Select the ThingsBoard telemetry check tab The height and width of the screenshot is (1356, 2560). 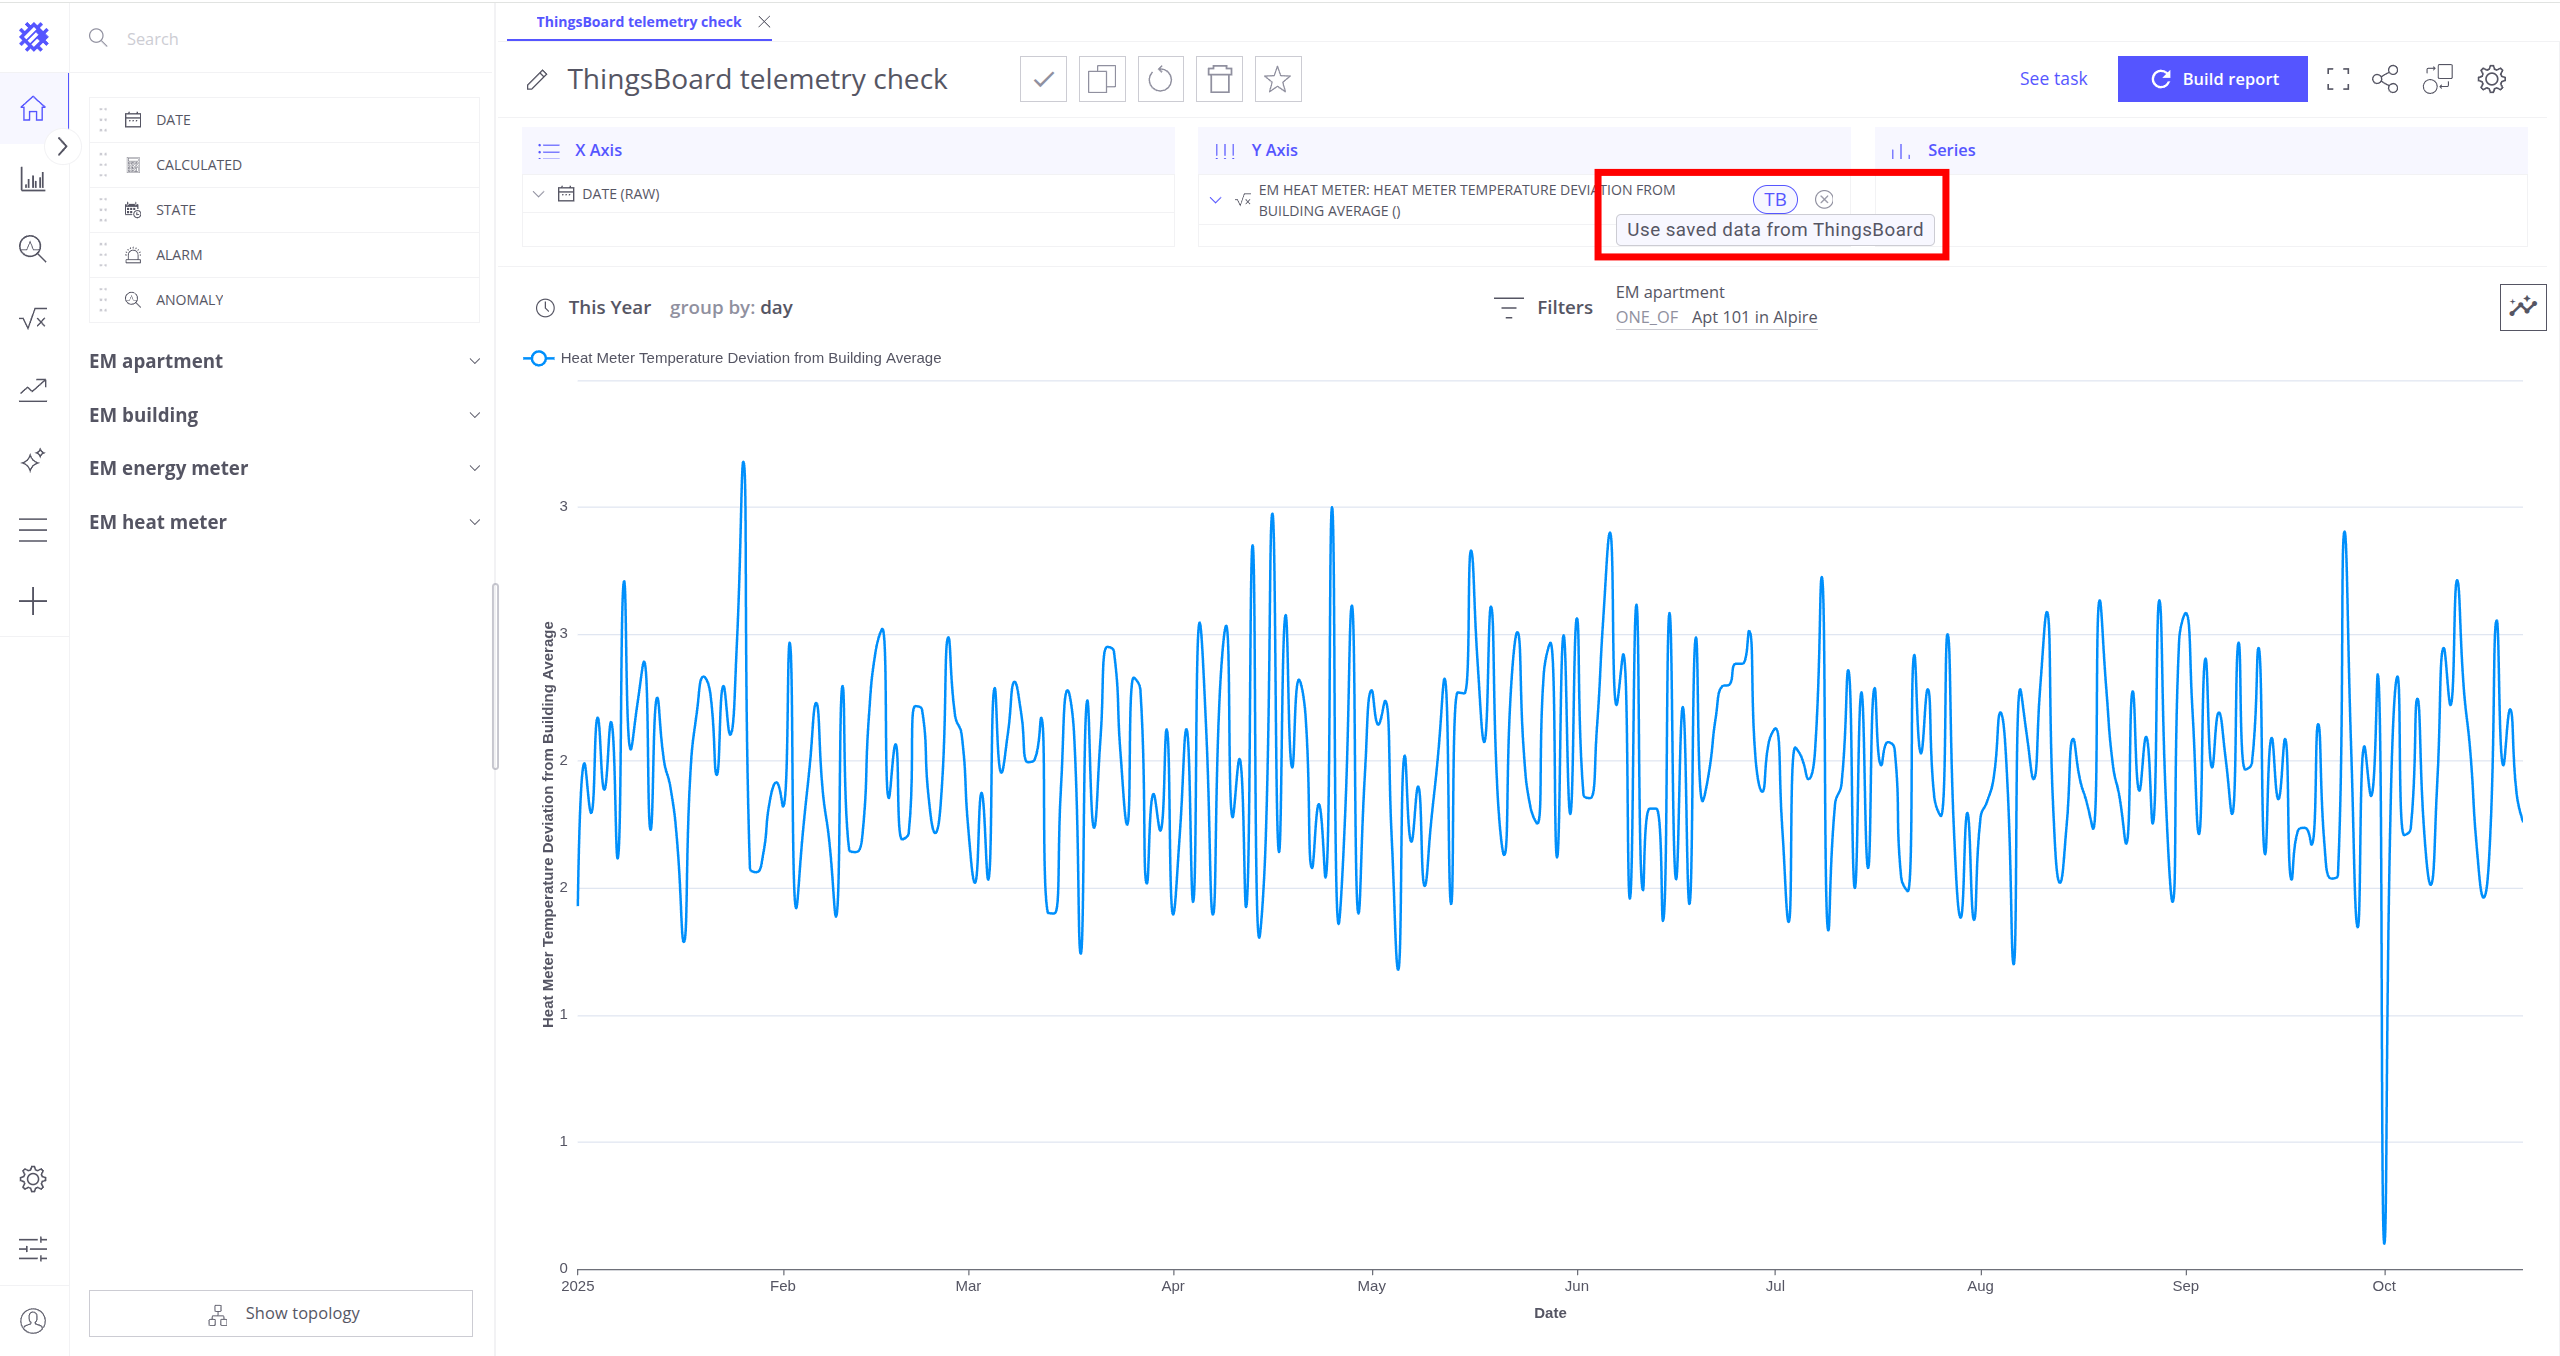(638, 22)
